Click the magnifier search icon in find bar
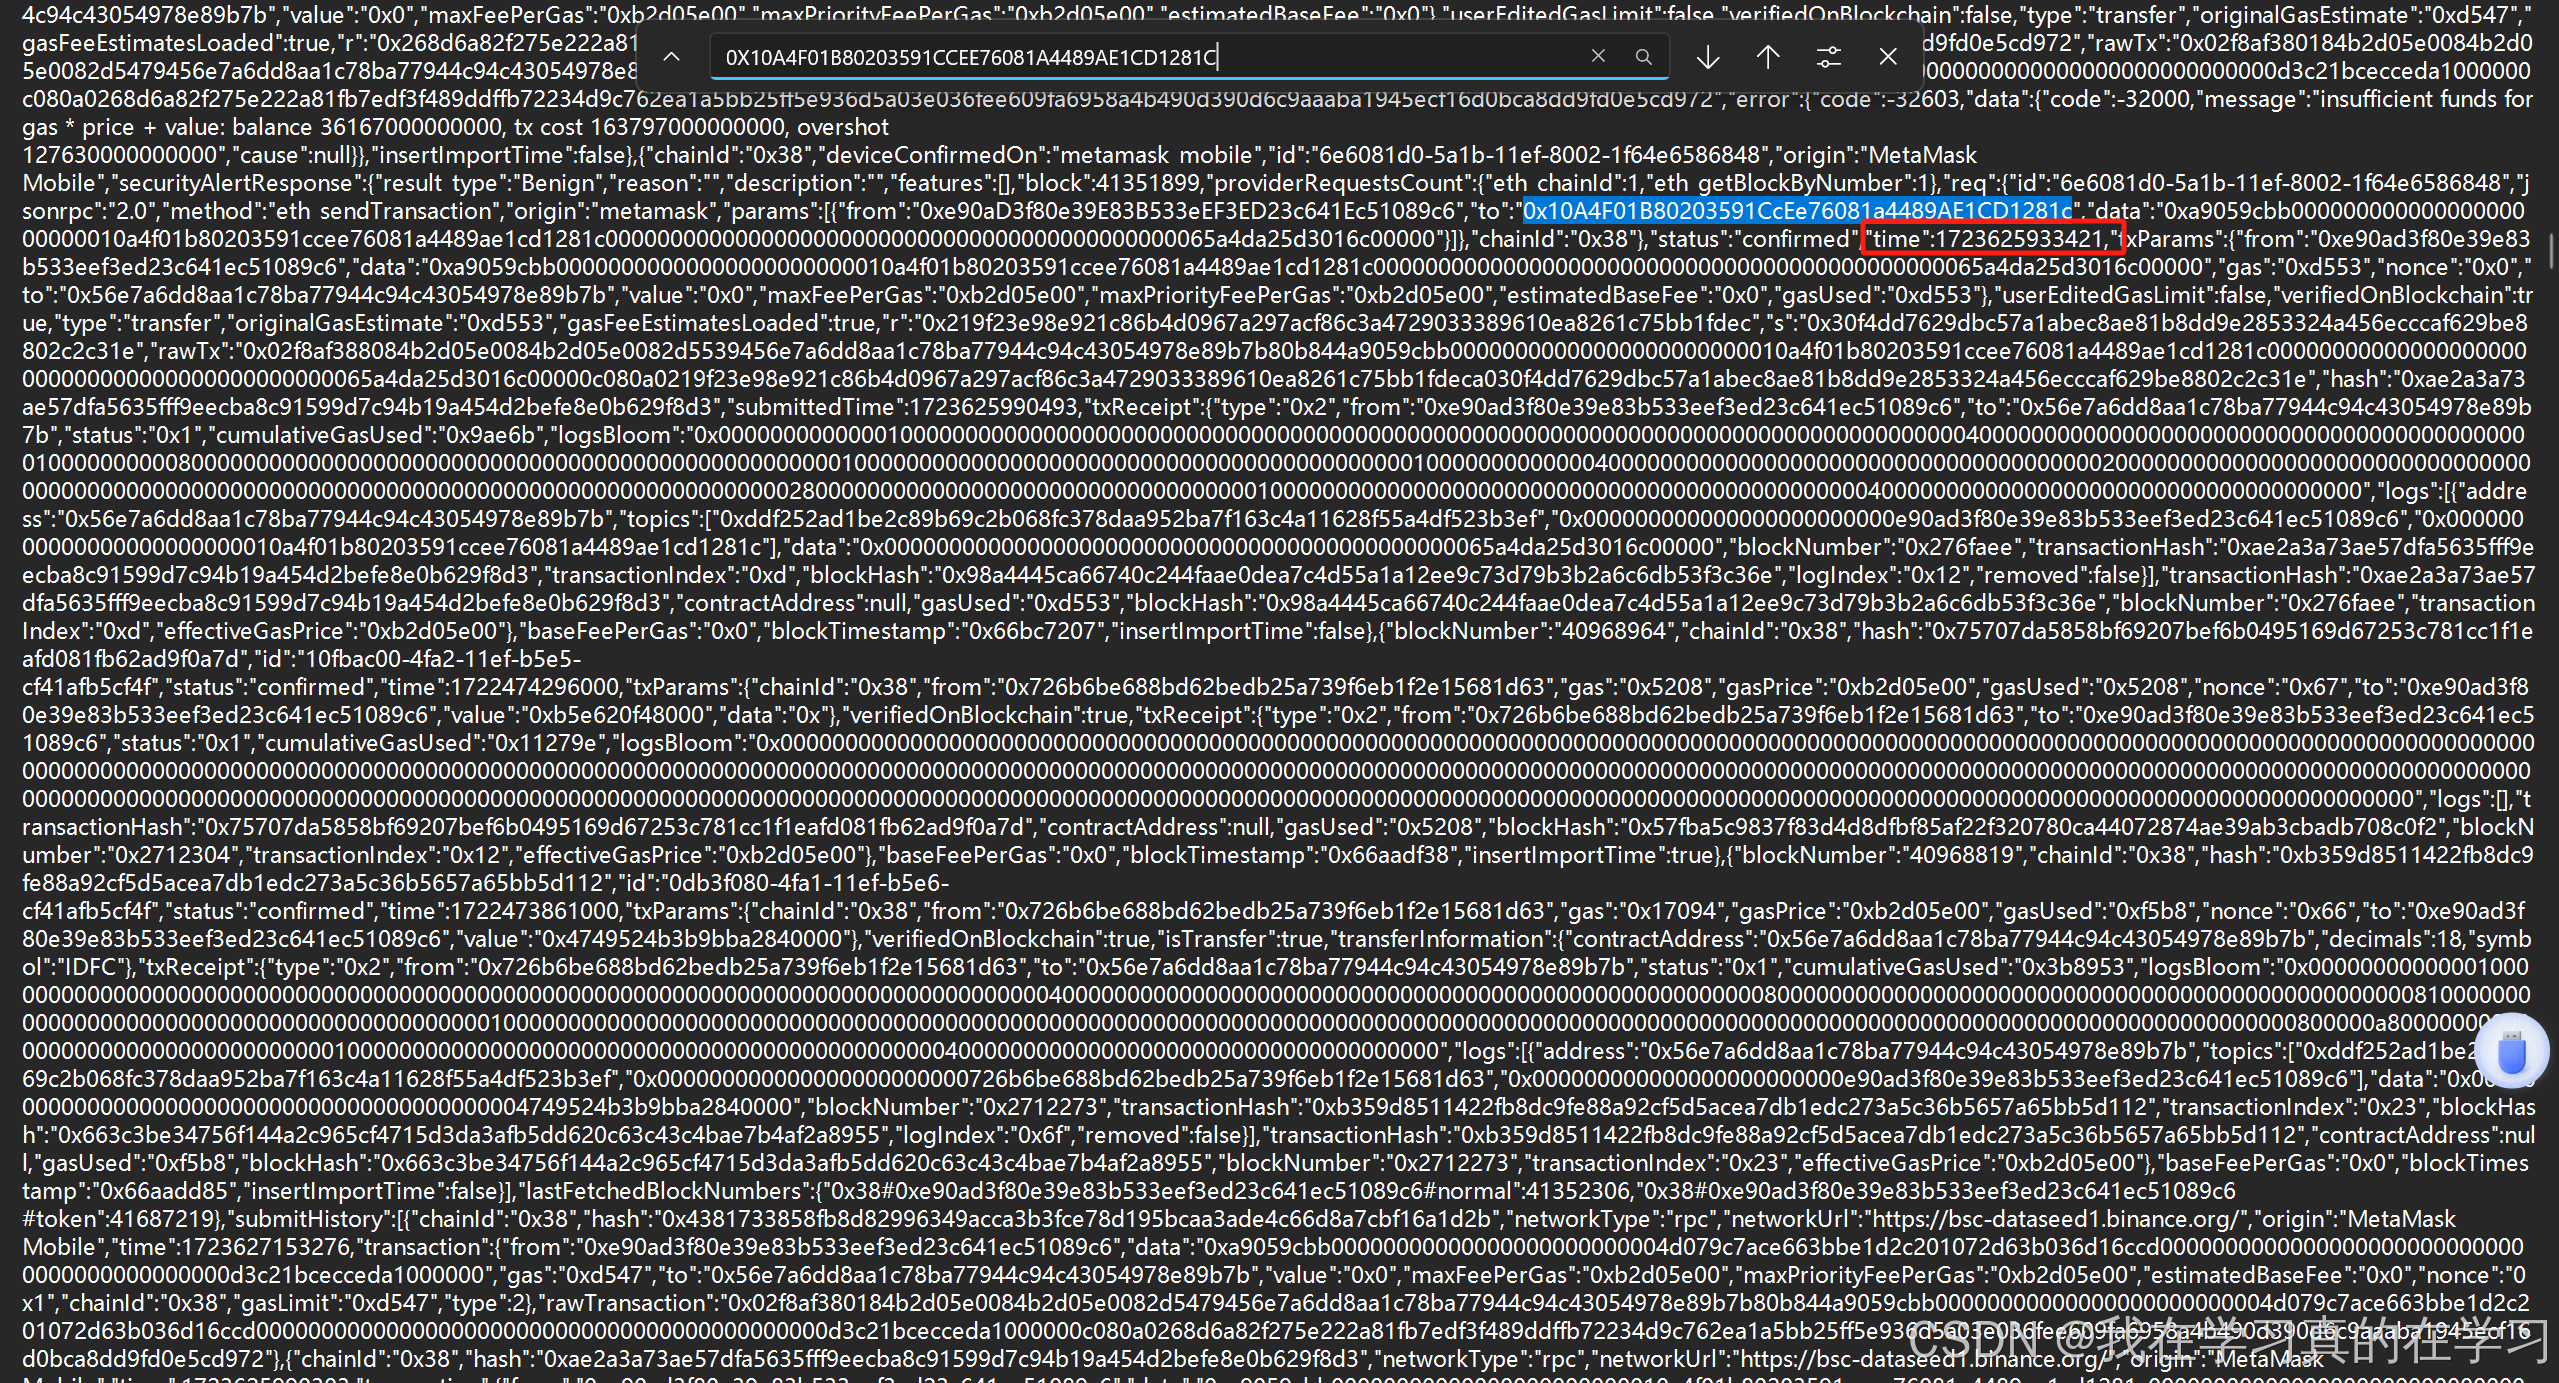 [1643, 57]
